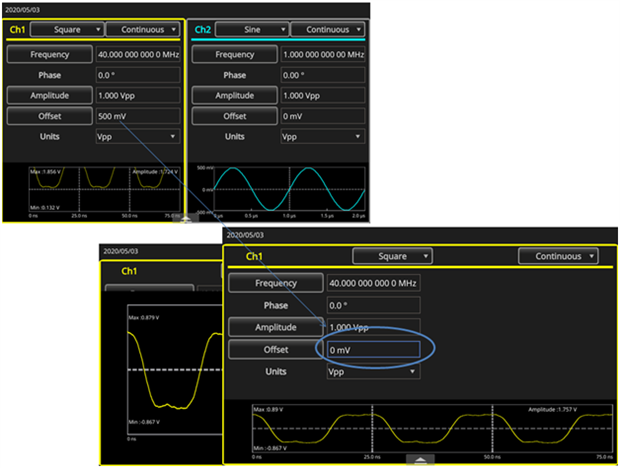Click up-arrow expander below top panel graphs
This screenshot has height=468, width=620.
[185, 218]
